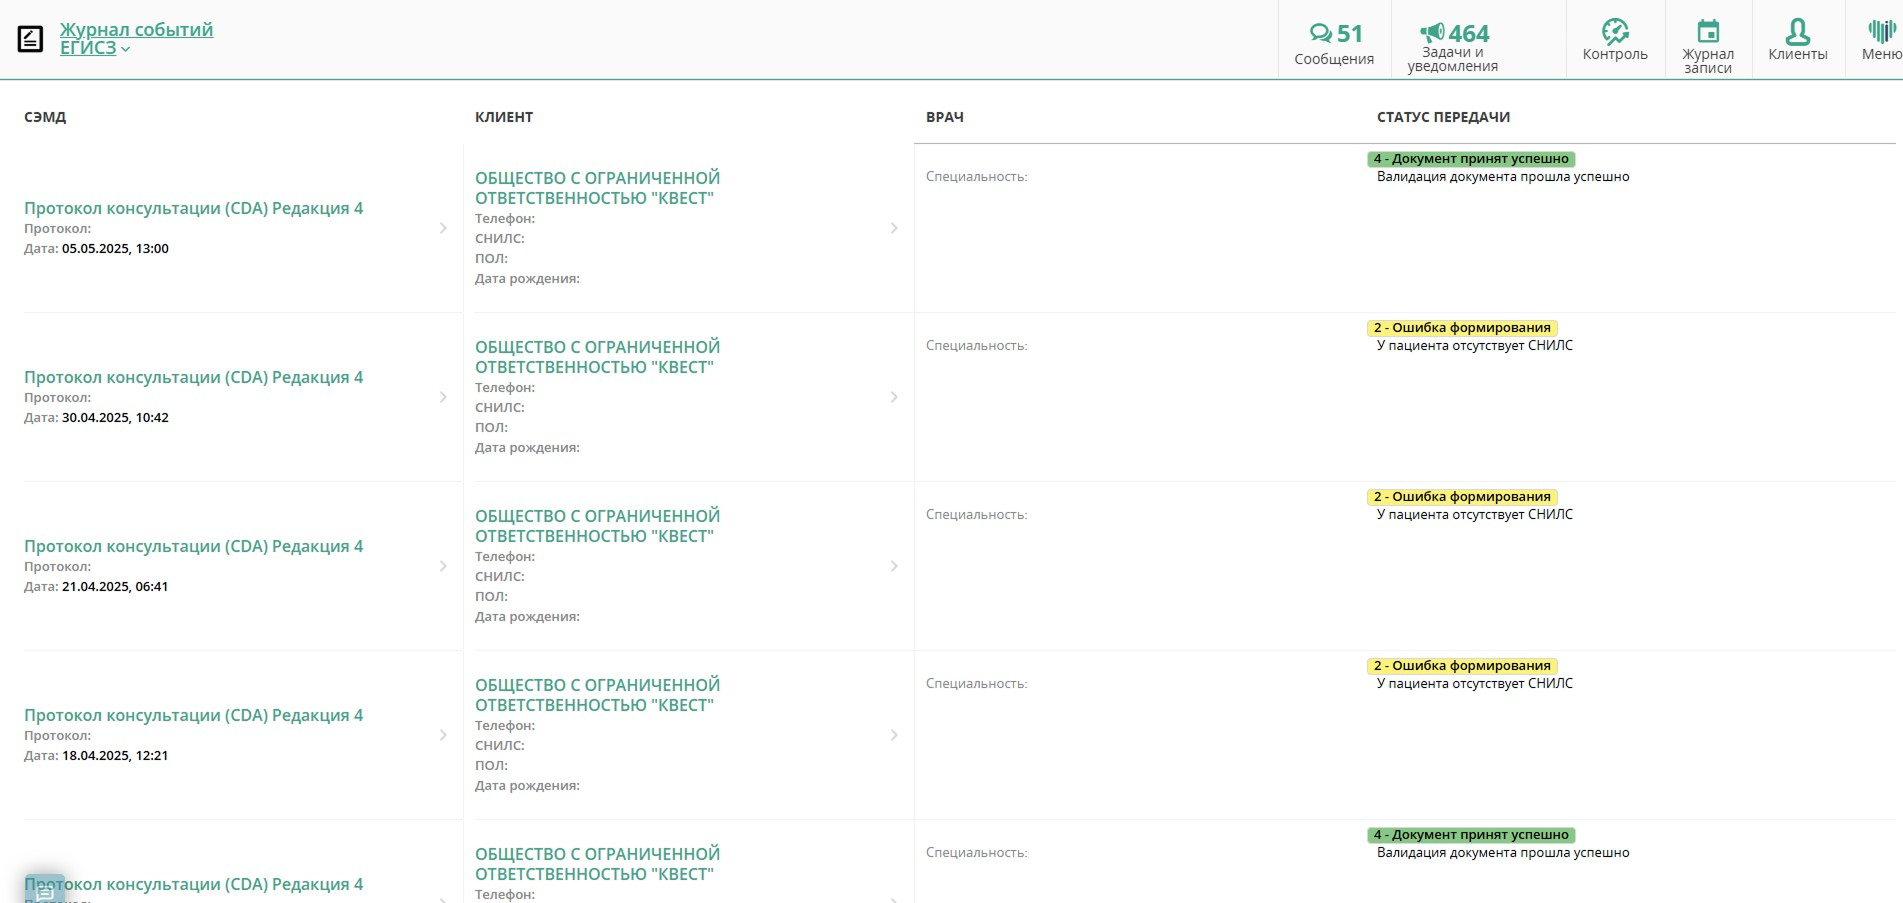Click 'У пациента отсутствует СНИЛС' in the 21.04.2025 row

(x=1475, y=515)
